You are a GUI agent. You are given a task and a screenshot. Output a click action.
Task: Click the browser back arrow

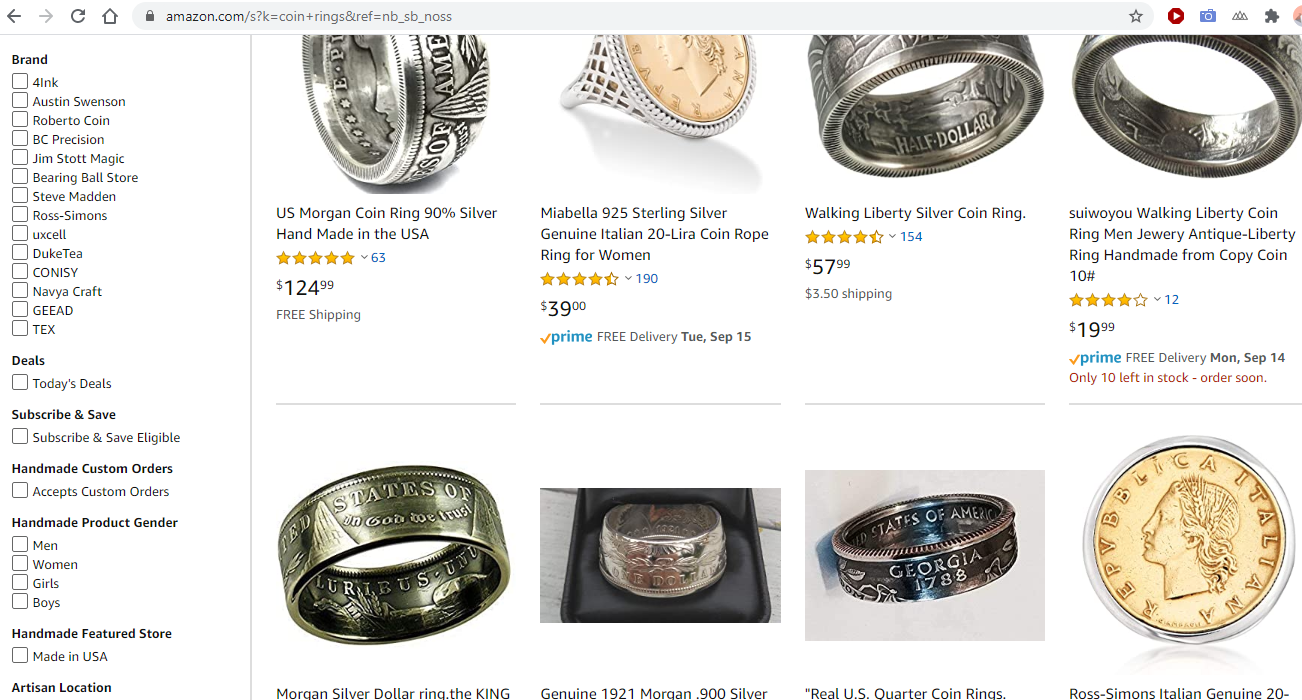[14, 16]
